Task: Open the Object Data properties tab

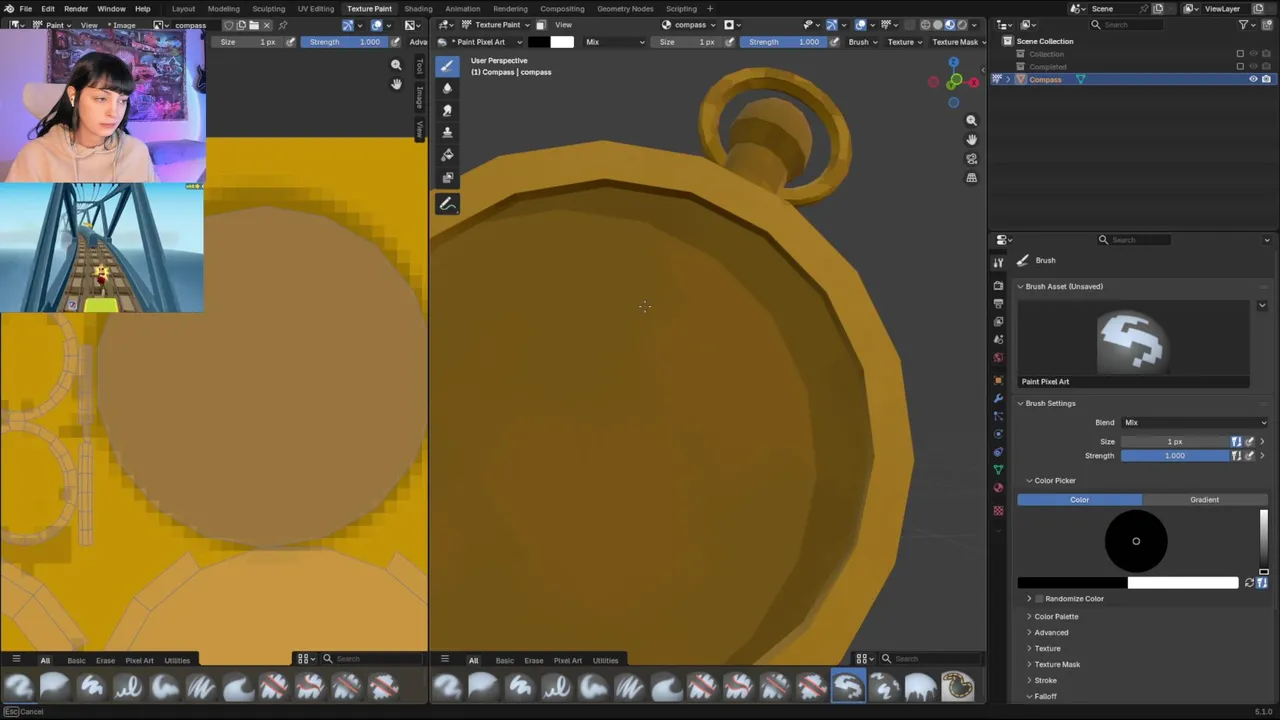Action: pos(998,470)
